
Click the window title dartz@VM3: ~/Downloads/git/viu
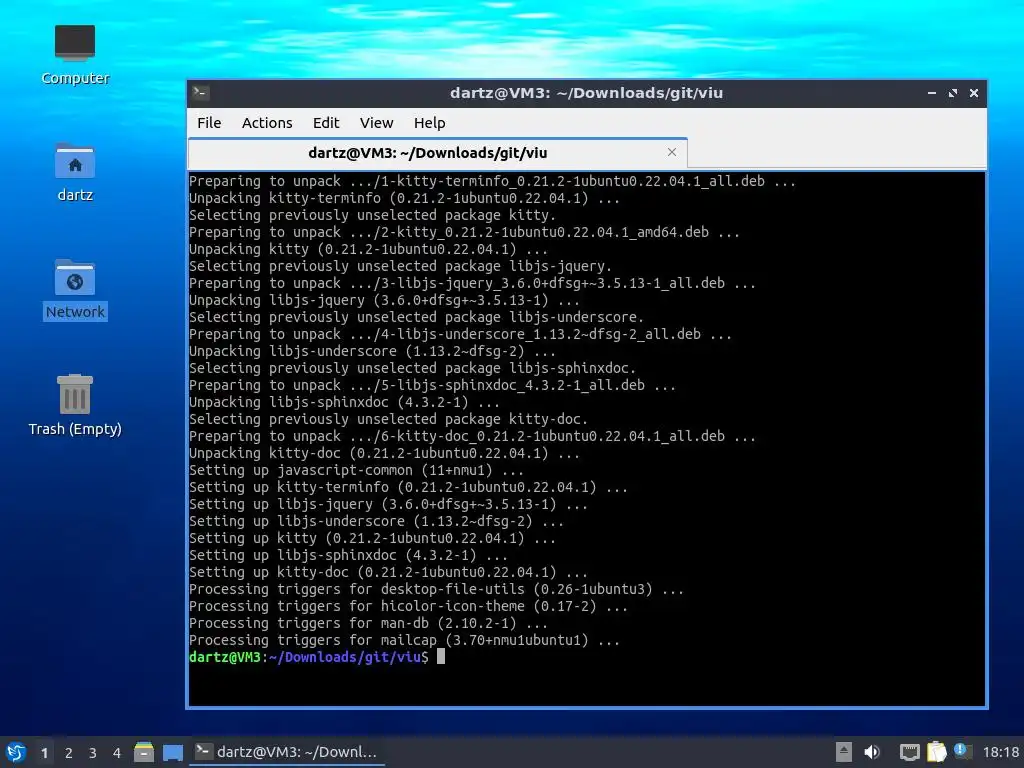pos(586,93)
